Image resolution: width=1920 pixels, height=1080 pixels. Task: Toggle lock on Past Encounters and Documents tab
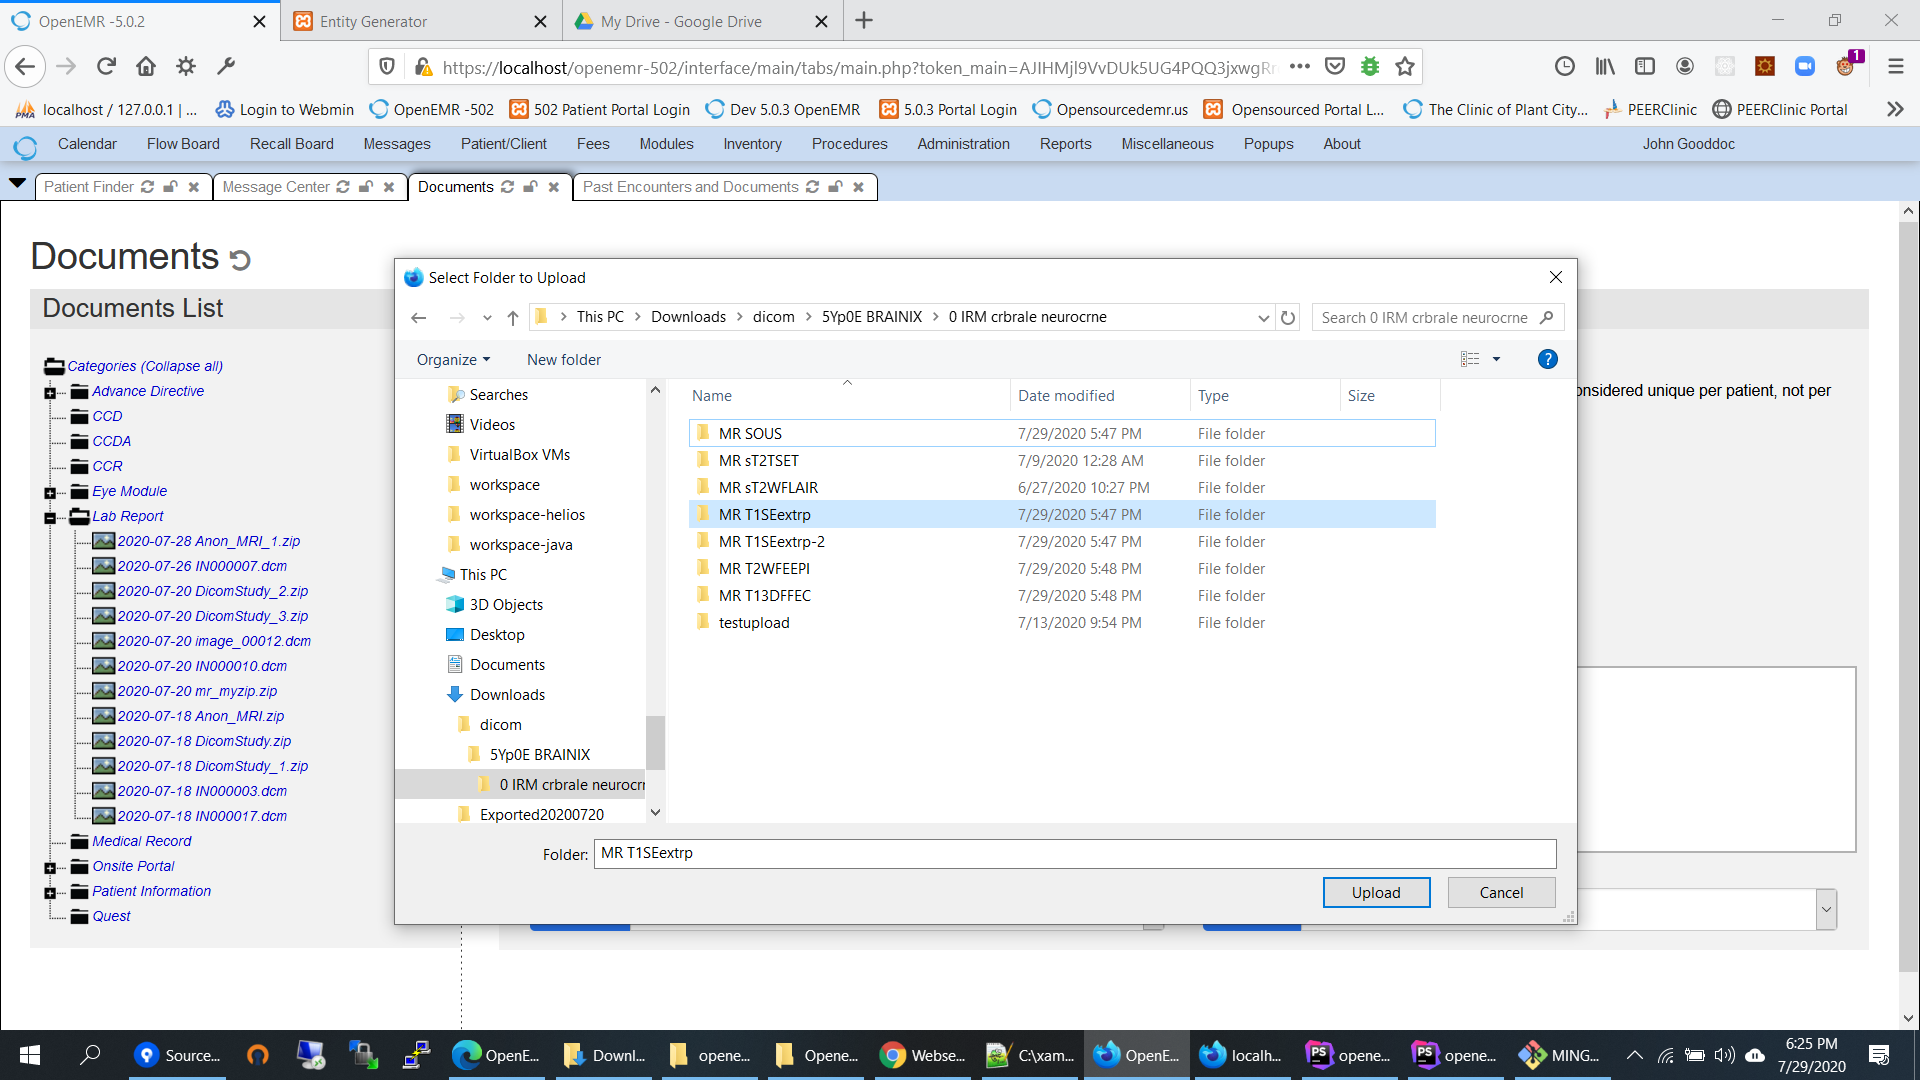click(x=835, y=187)
